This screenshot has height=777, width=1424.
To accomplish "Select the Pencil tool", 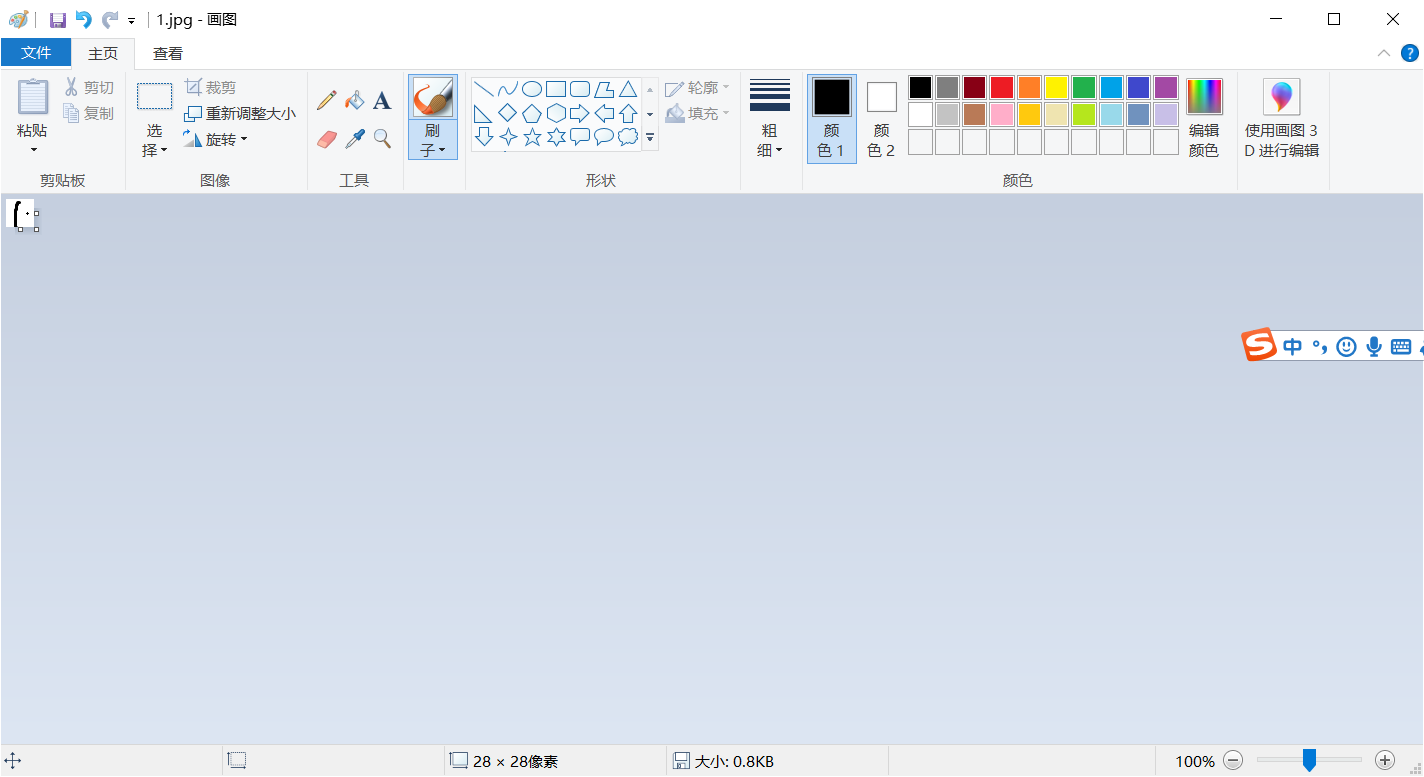I will [327, 100].
